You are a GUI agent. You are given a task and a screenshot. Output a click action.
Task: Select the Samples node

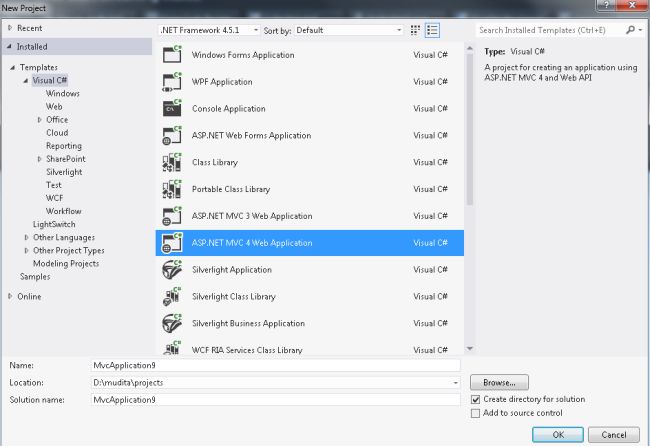[x=35, y=276]
